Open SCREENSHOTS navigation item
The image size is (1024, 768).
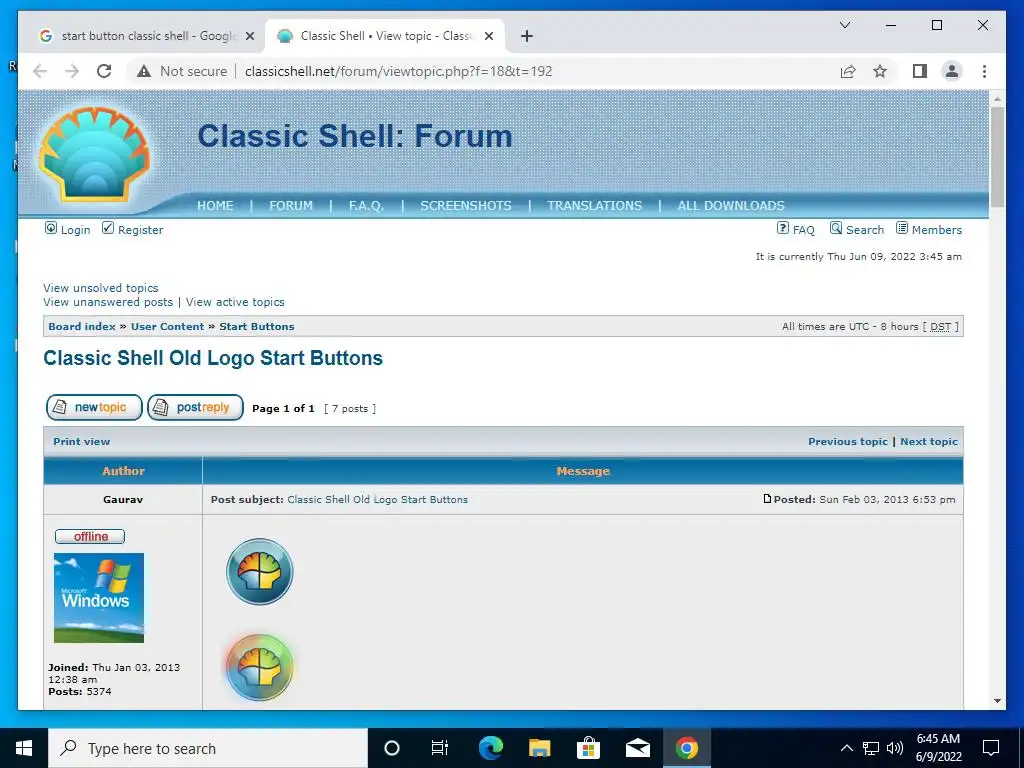466,206
